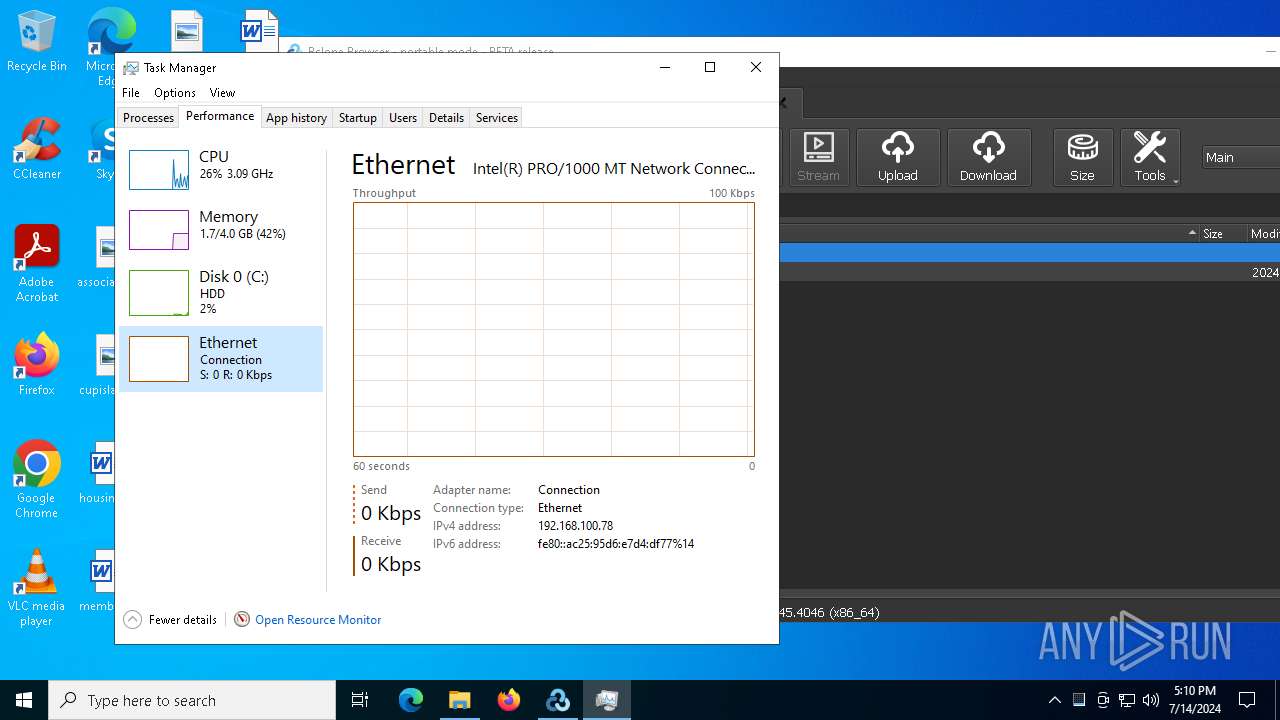Open Firefox from the taskbar
Image resolution: width=1280 pixels, height=720 pixels.
508,700
